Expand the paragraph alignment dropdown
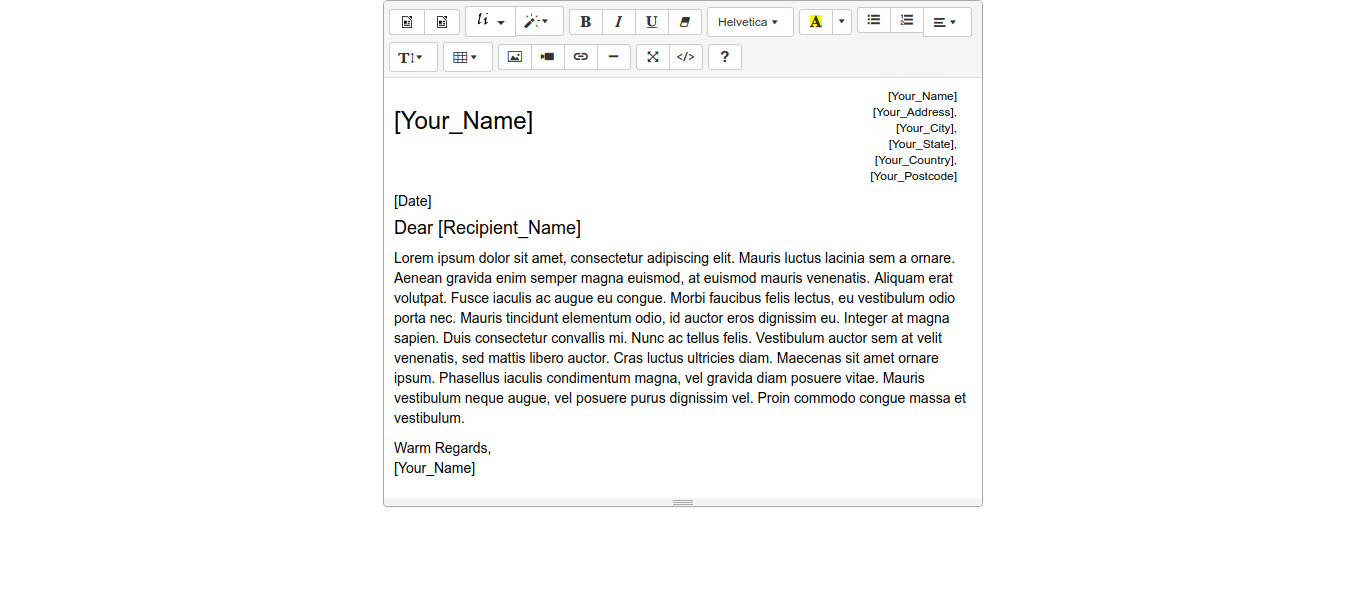This screenshot has width=1366, height=601. click(946, 22)
